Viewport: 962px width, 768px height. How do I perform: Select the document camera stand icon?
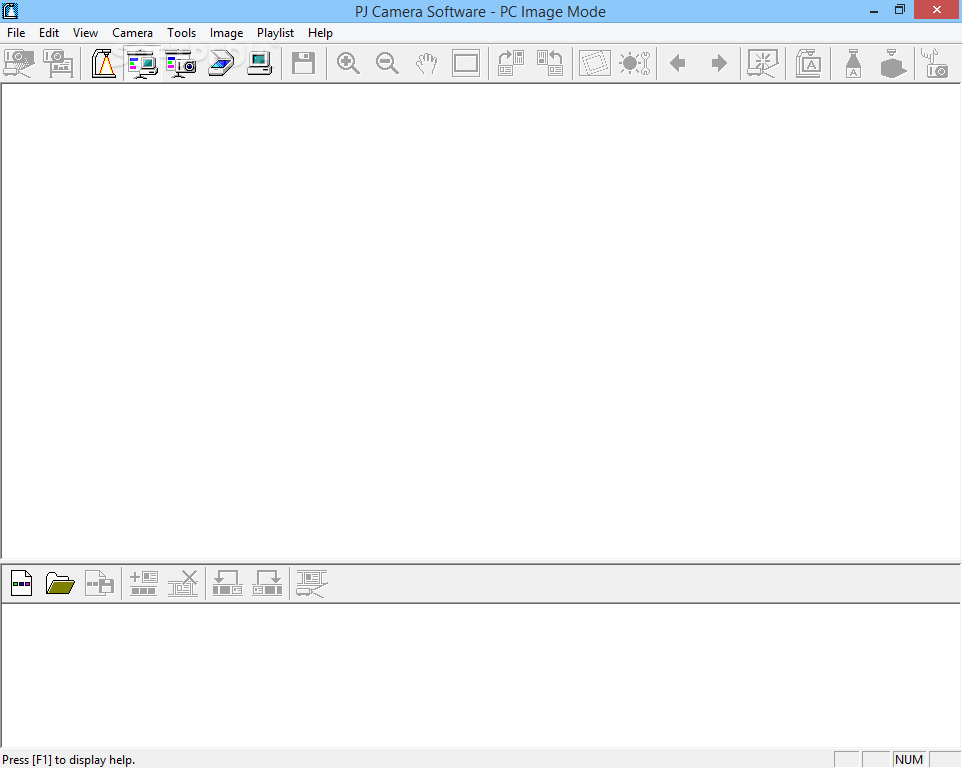(x=104, y=63)
